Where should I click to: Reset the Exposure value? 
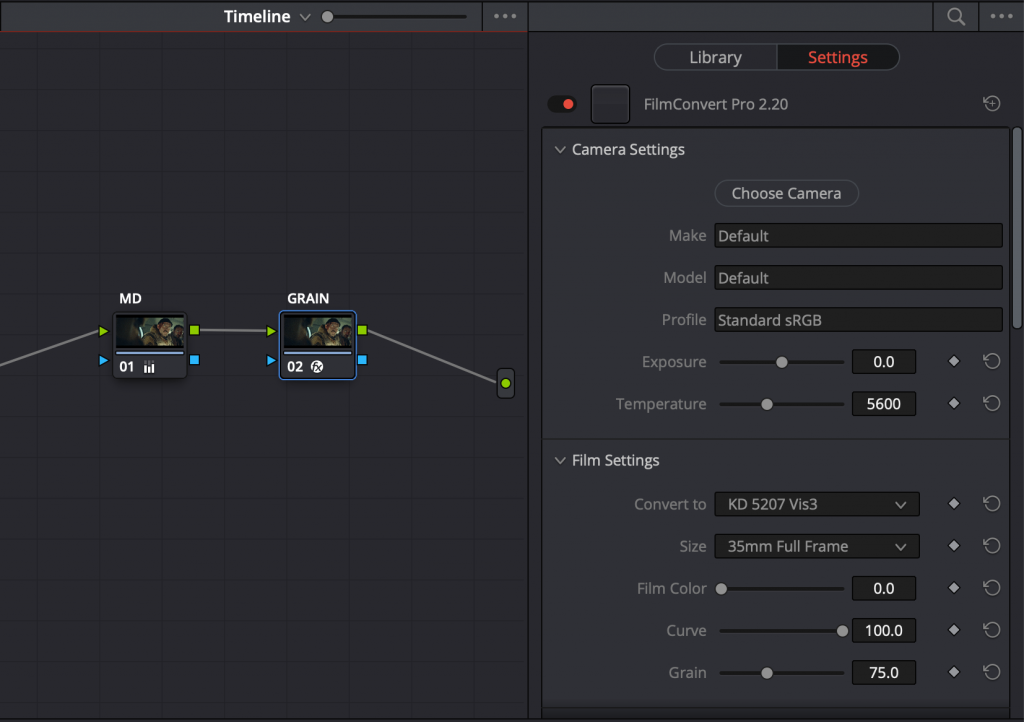click(991, 361)
